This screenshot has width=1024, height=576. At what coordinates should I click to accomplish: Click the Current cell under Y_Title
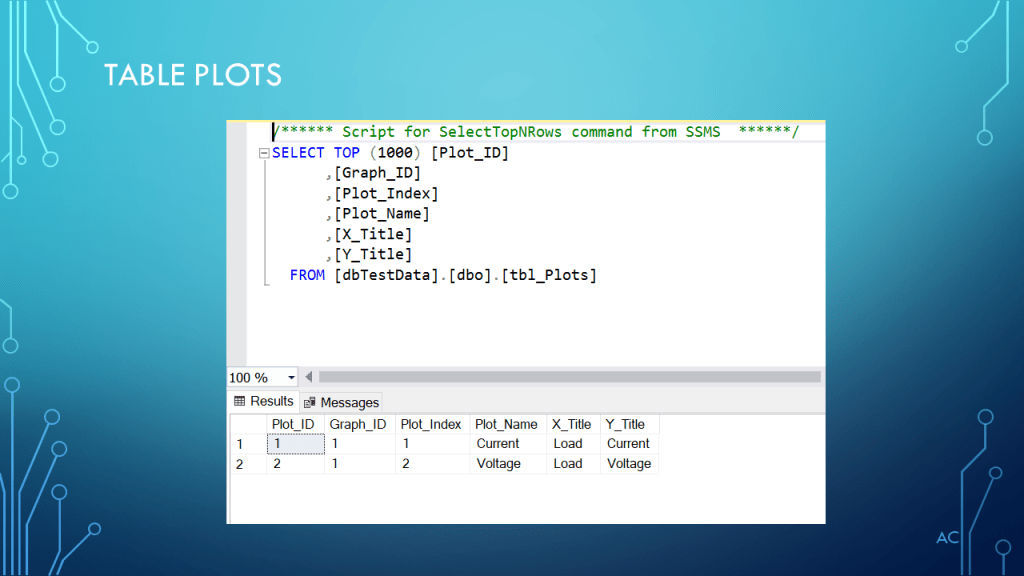(628, 444)
